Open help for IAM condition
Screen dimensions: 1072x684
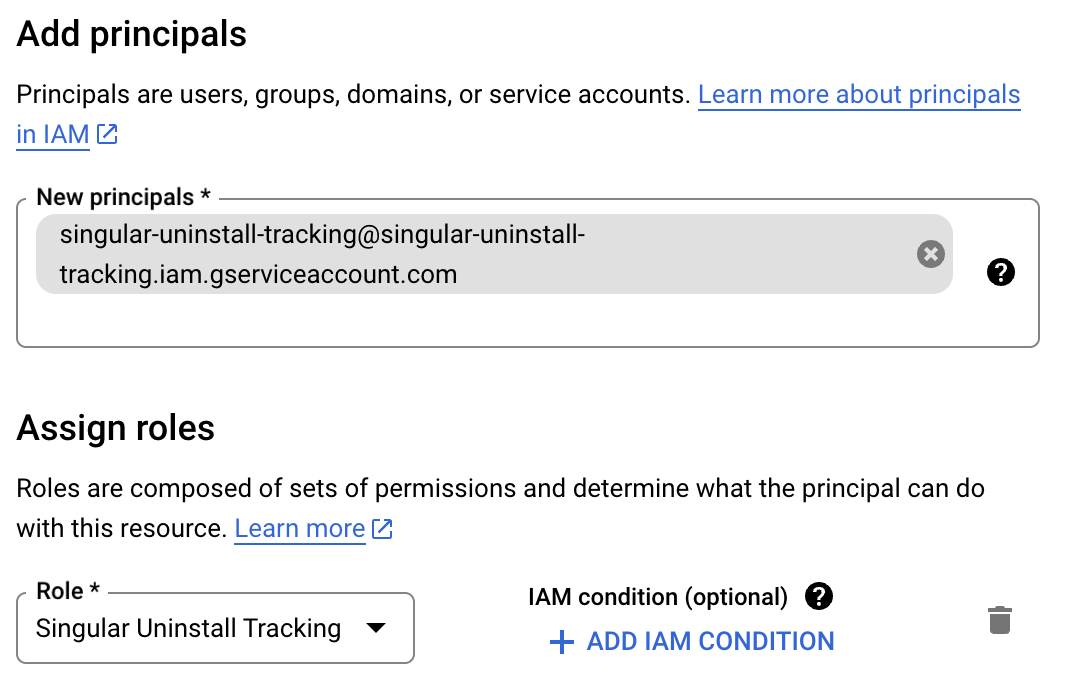coord(818,596)
